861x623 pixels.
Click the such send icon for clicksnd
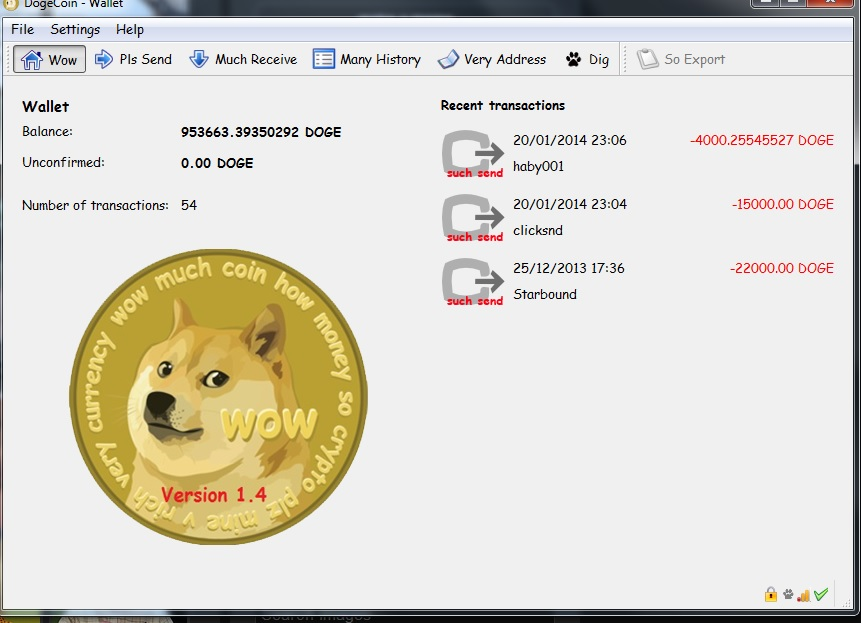(x=473, y=218)
